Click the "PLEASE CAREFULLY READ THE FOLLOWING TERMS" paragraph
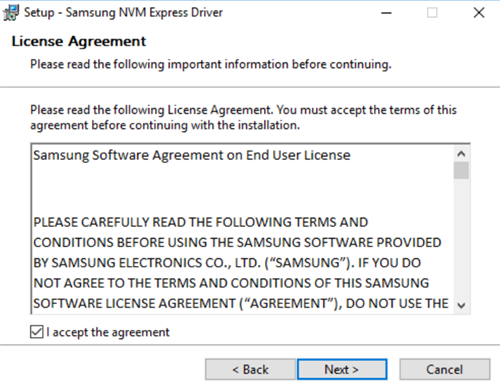The width and height of the screenshot is (500, 391). [x=237, y=263]
